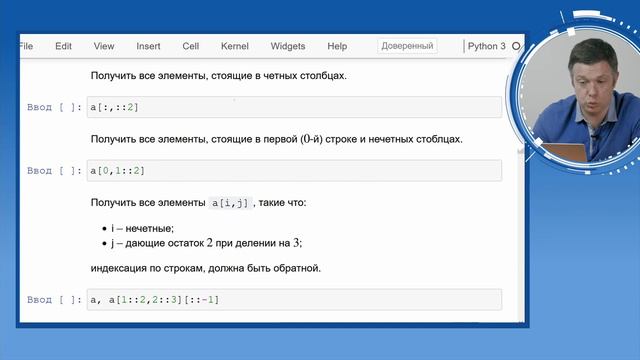Click text about четных столбцах

218,76
